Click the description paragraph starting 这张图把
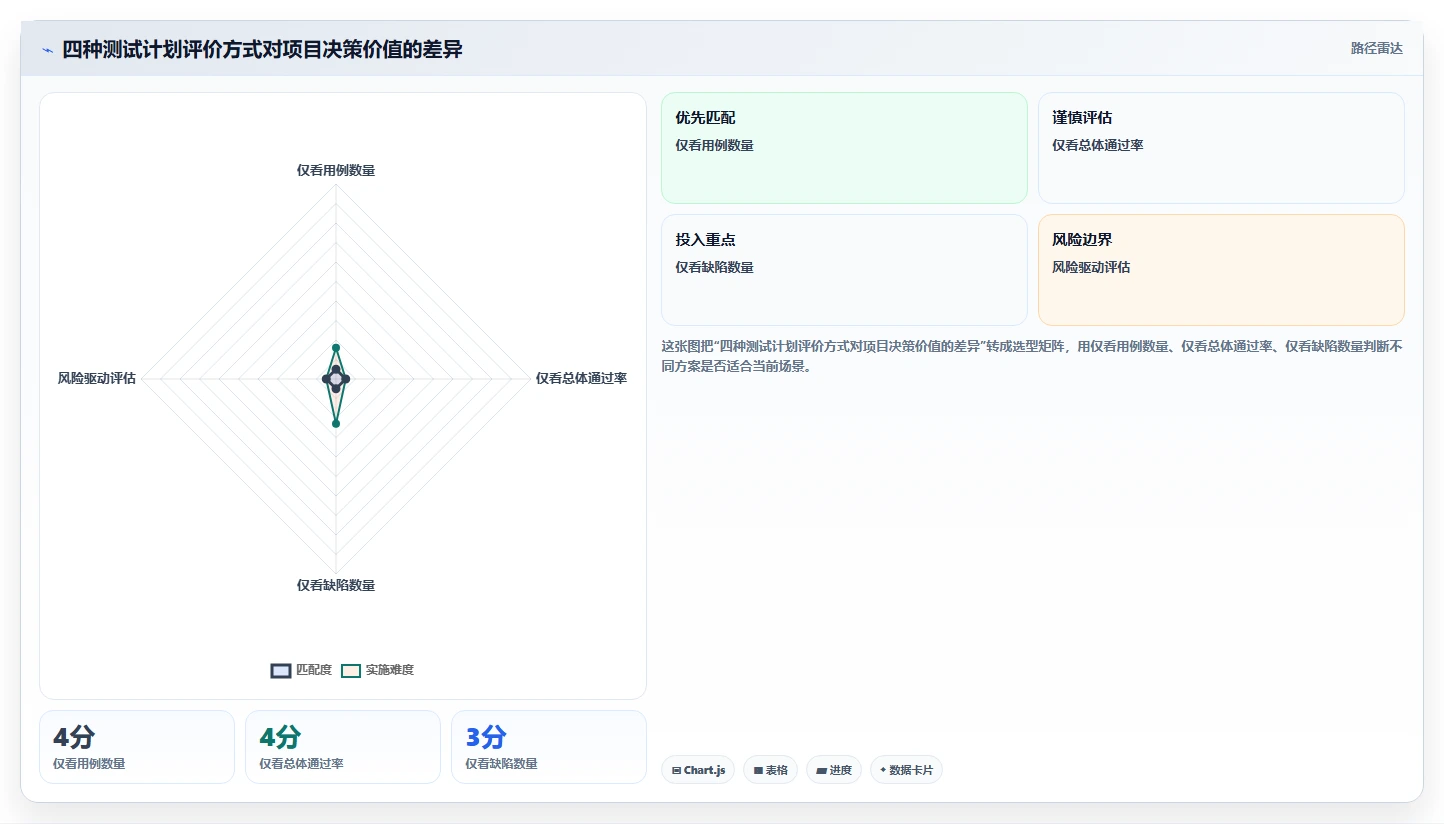The image size is (1444, 824). (1032, 356)
